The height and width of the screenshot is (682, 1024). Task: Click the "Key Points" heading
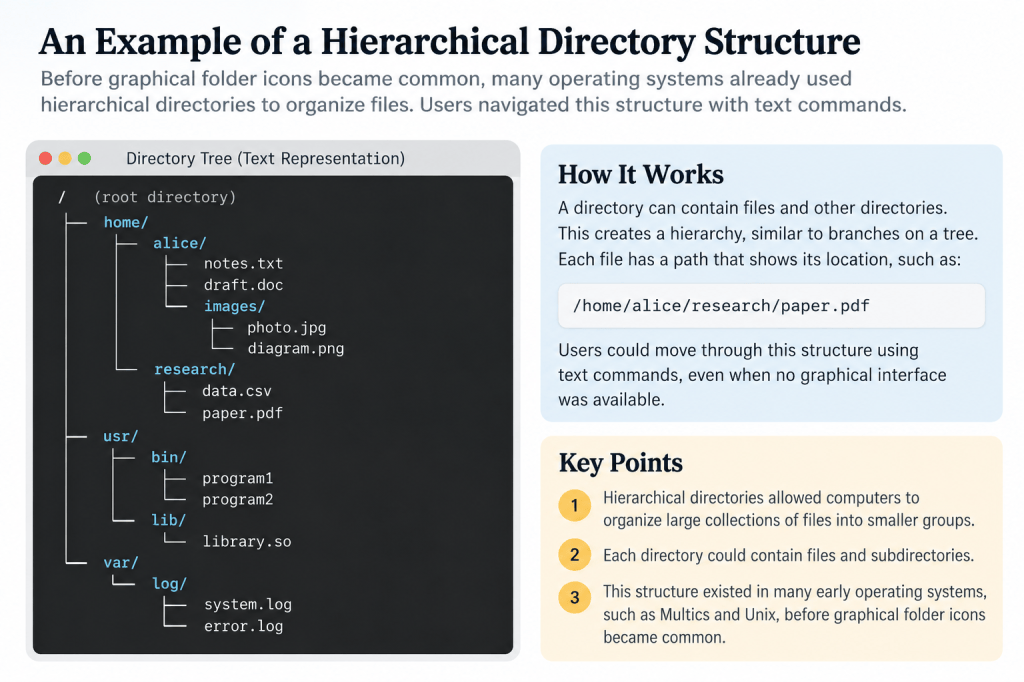click(620, 463)
